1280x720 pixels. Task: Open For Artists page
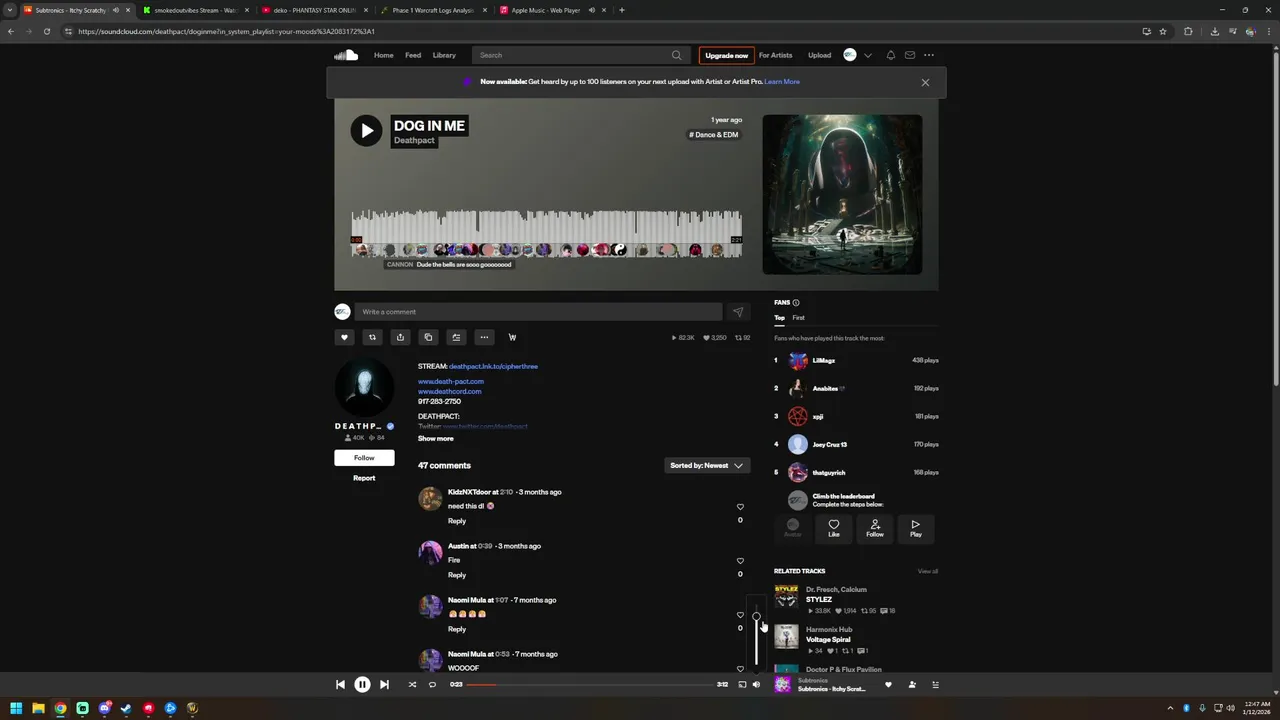click(775, 55)
